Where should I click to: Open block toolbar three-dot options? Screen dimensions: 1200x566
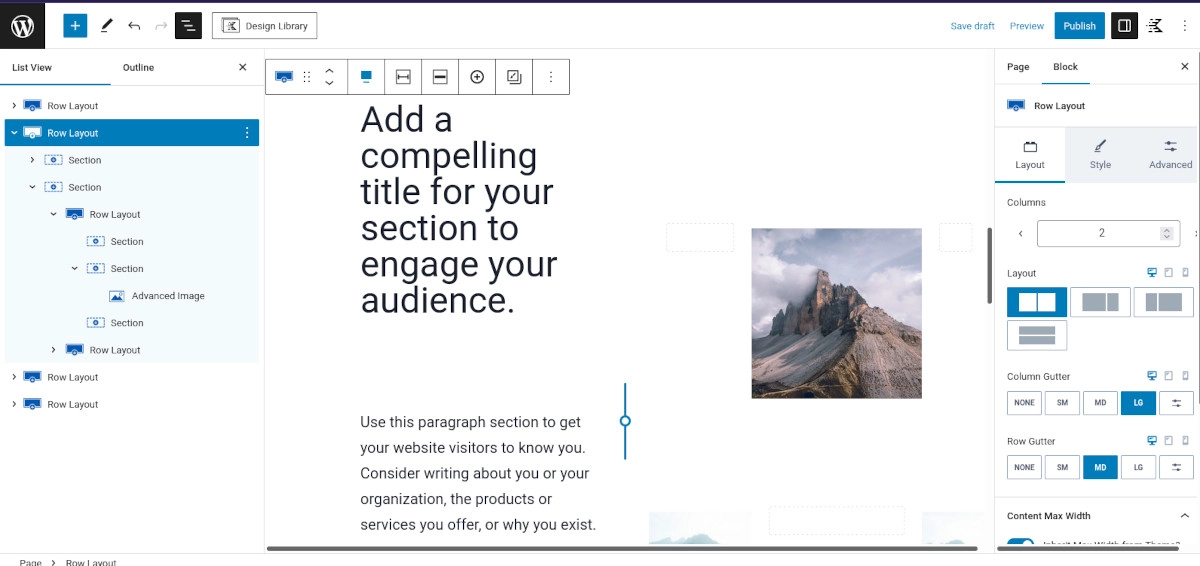click(550, 77)
